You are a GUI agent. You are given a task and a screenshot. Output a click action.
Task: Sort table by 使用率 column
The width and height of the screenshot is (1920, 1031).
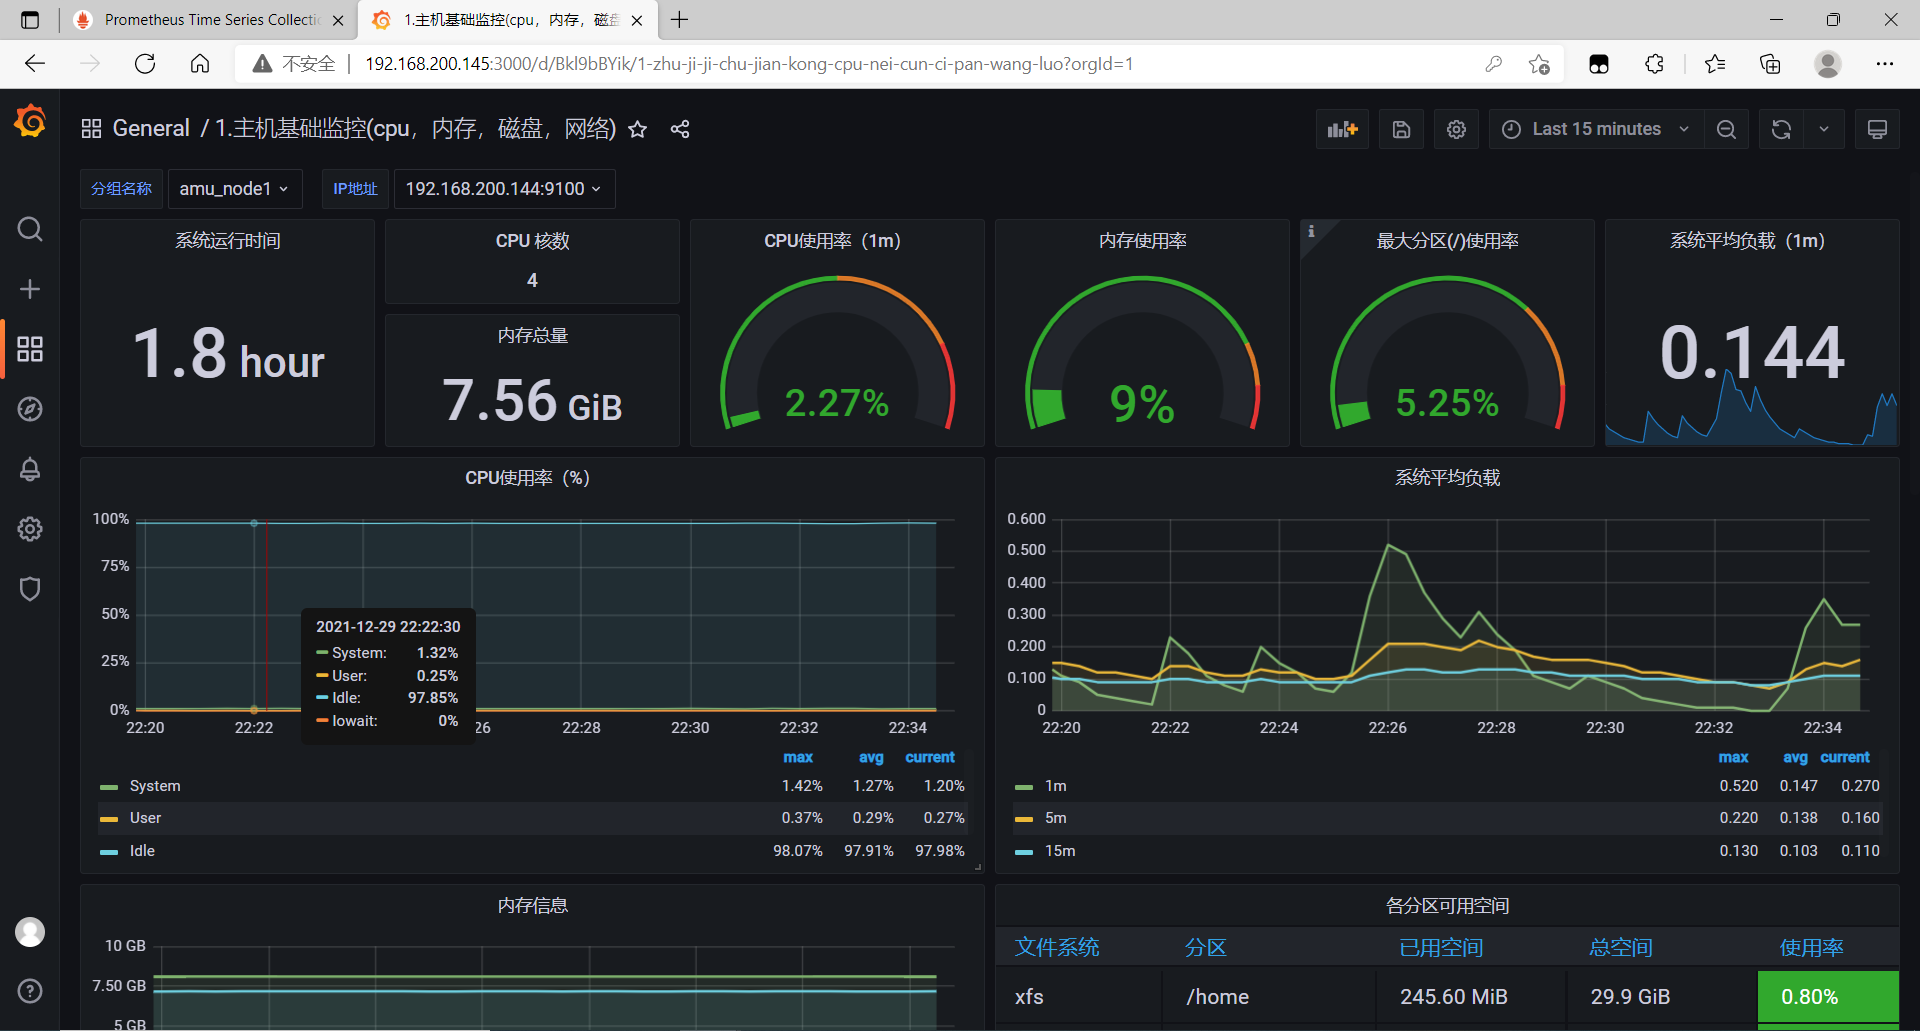click(x=1811, y=947)
